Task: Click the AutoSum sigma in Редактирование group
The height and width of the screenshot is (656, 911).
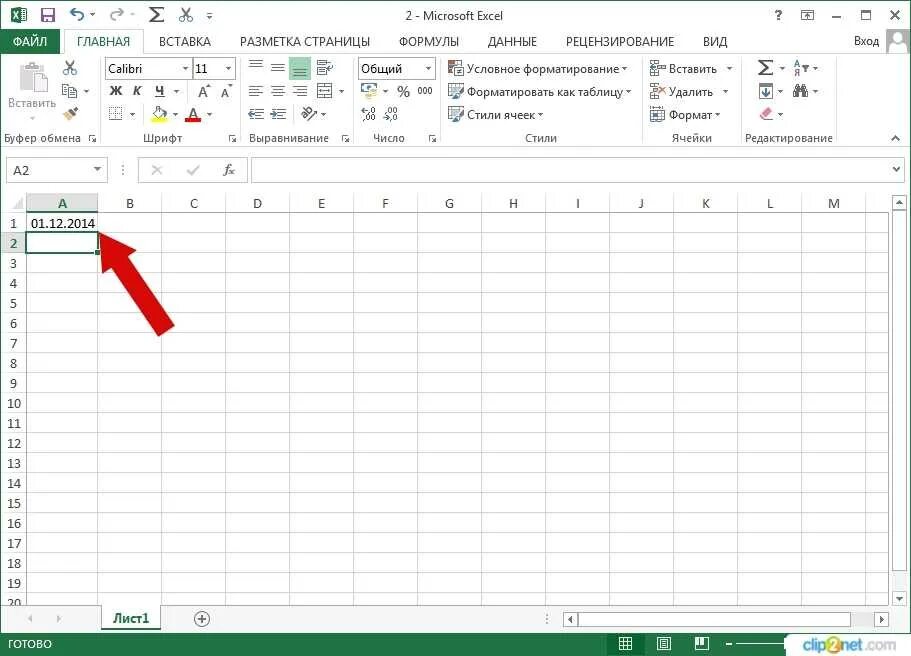Action: [765, 68]
